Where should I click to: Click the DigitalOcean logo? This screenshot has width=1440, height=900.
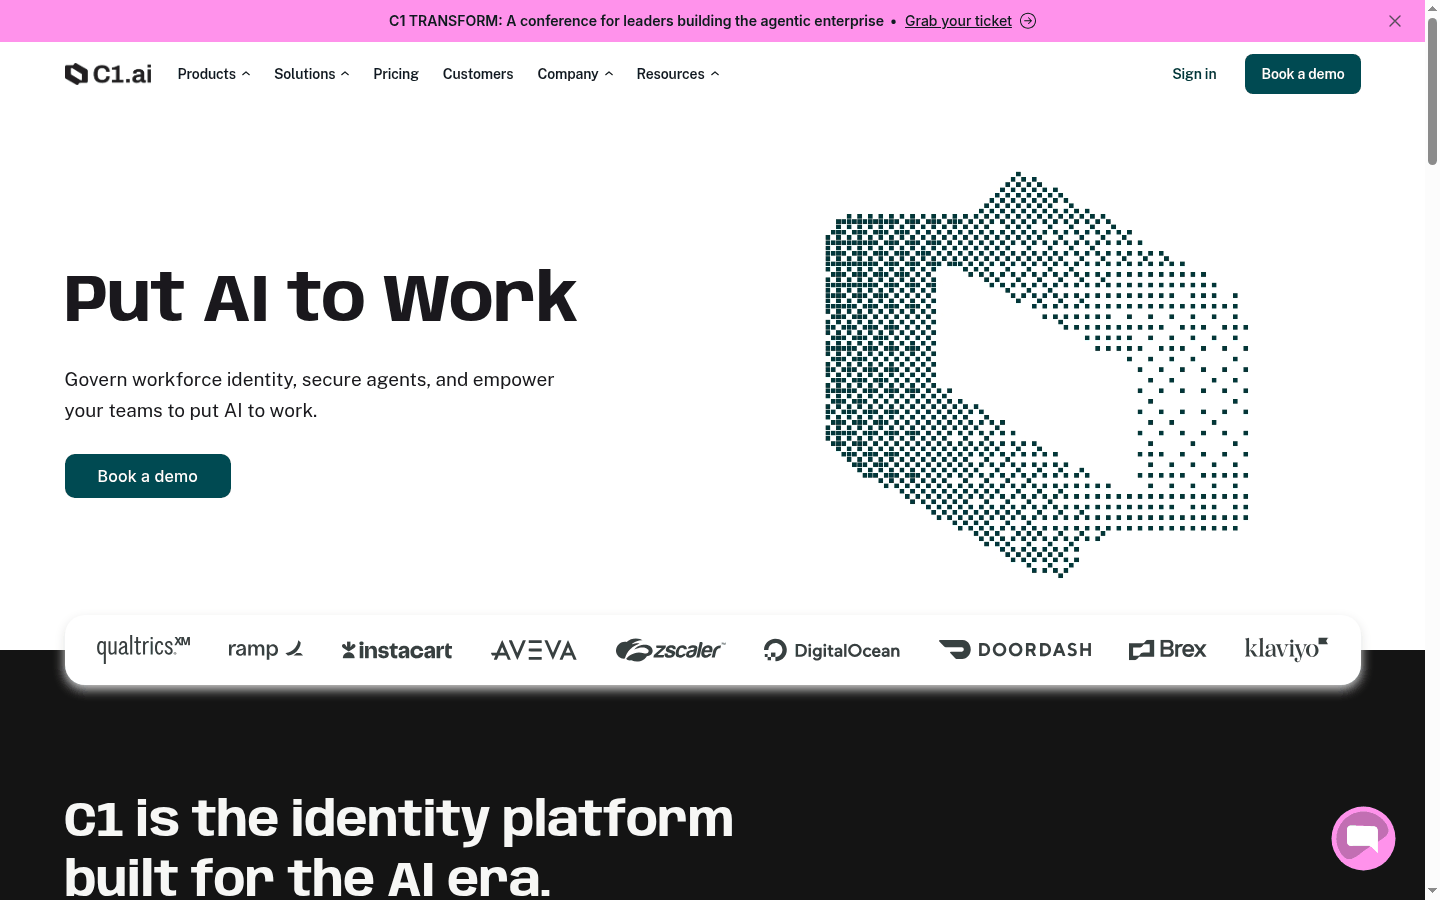click(832, 651)
